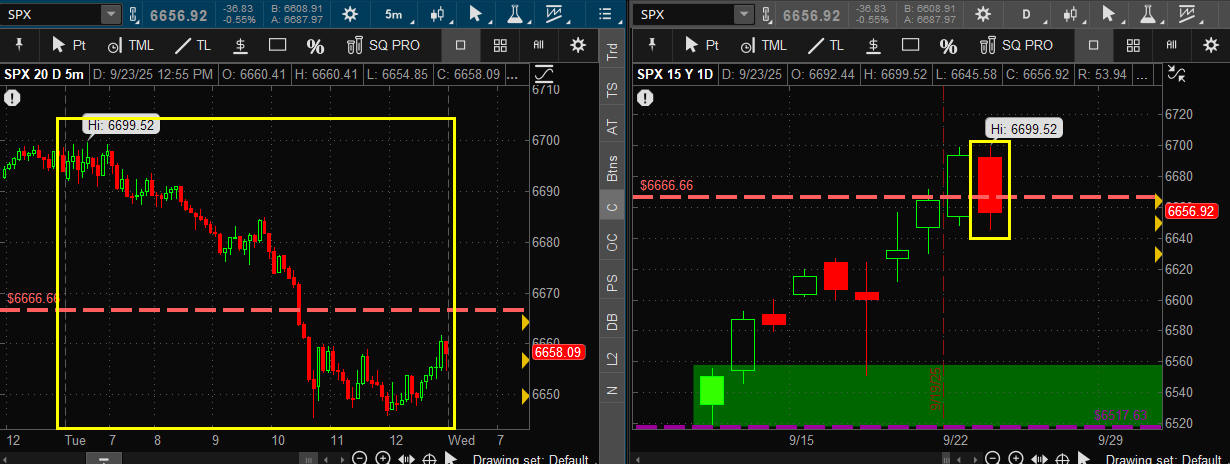Open the patterns icon in right chart header
Image resolution: width=1230 pixels, height=464 pixels.
pos(1188,15)
